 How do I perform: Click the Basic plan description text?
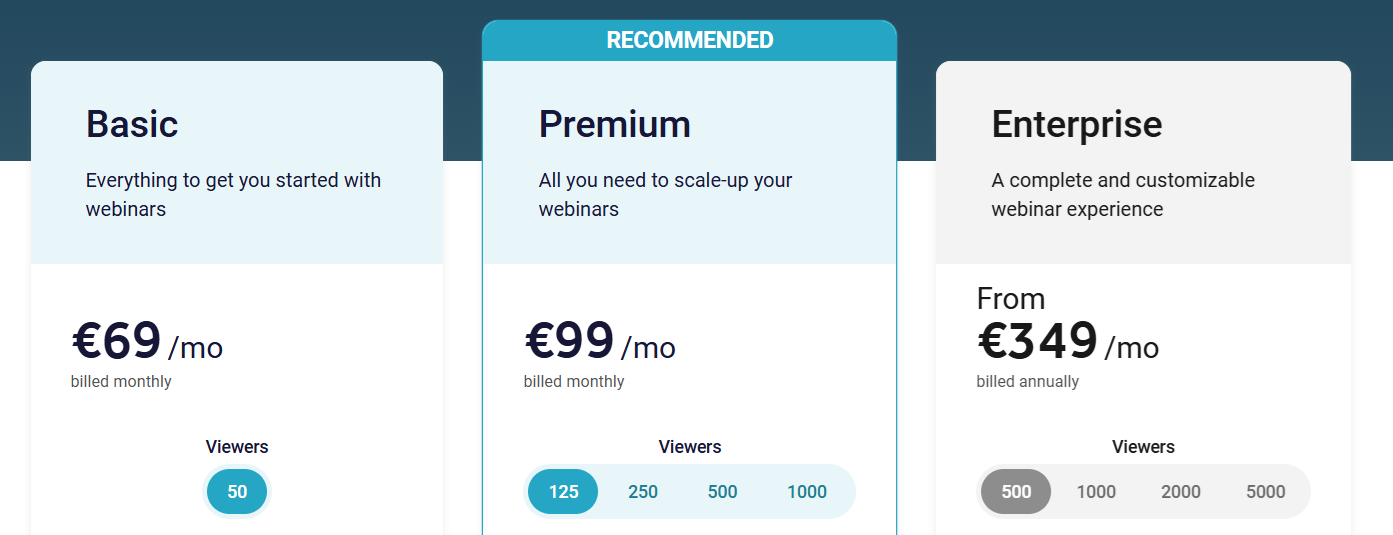[233, 195]
